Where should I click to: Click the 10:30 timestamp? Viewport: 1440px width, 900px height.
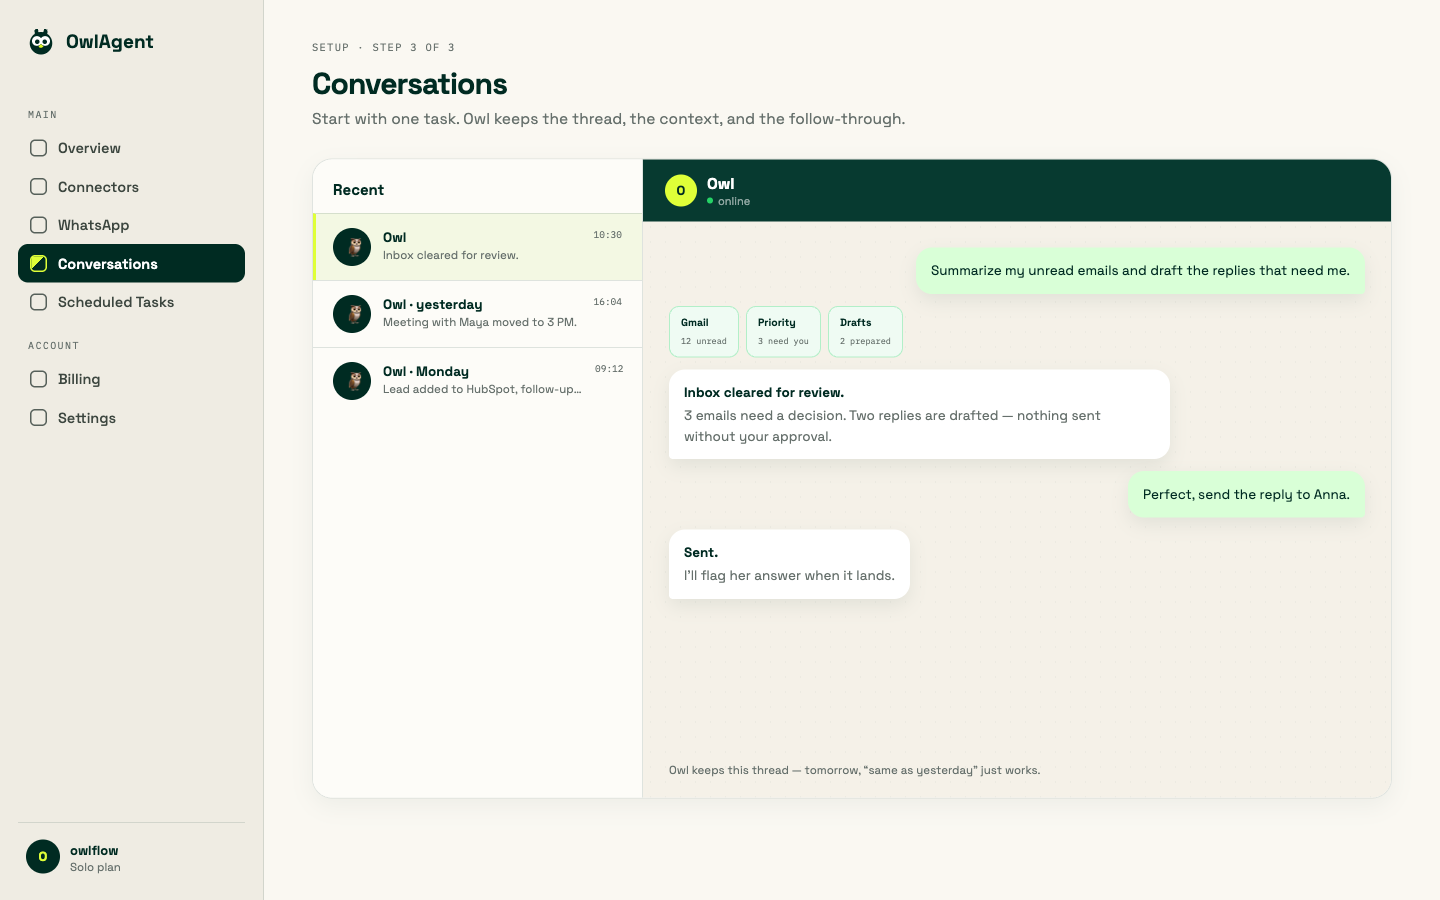tap(607, 235)
